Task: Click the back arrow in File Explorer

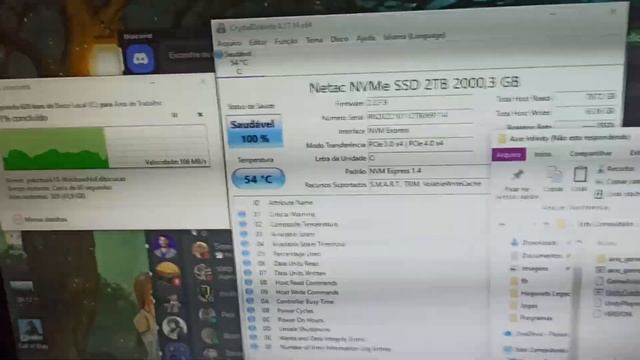Action: tap(502, 224)
